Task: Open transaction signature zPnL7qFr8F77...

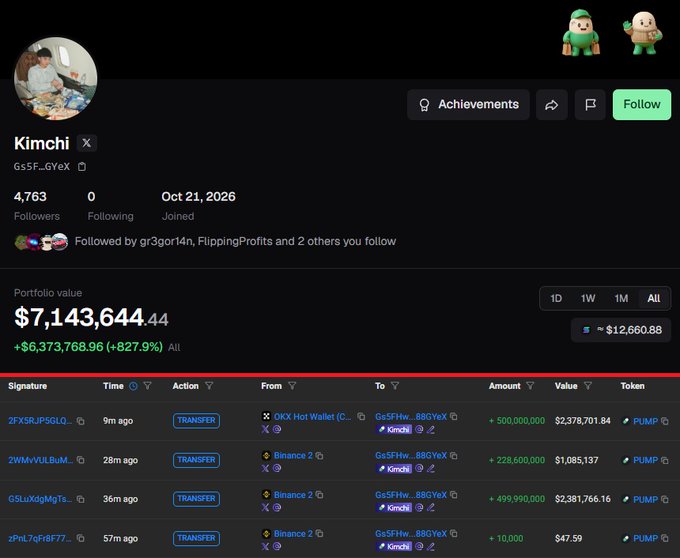Action: (40, 538)
